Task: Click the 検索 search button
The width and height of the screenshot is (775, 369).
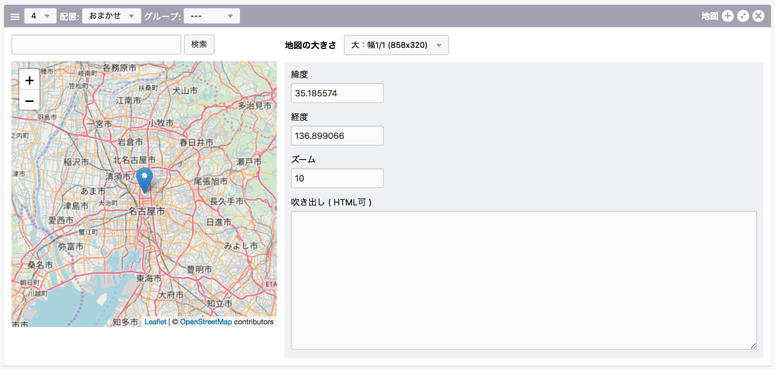Action: pyautogui.click(x=199, y=44)
